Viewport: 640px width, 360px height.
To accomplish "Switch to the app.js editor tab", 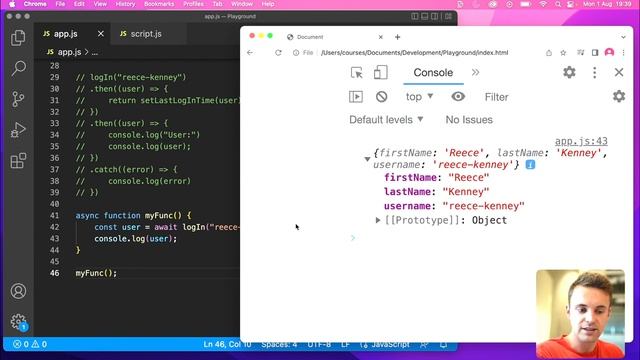I will [x=65, y=34].
